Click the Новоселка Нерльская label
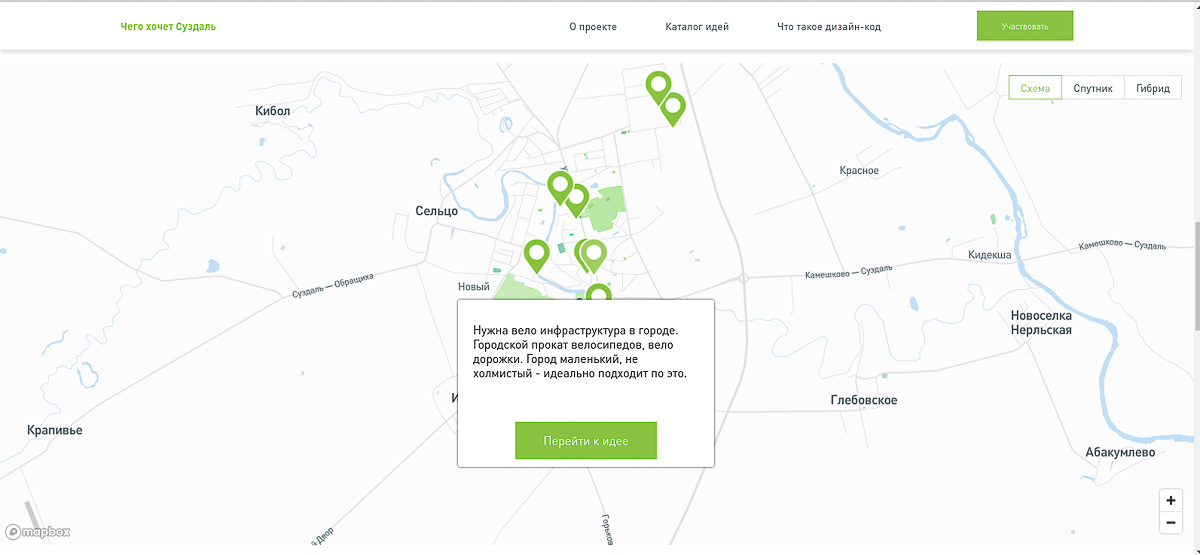 tap(1041, 323)
